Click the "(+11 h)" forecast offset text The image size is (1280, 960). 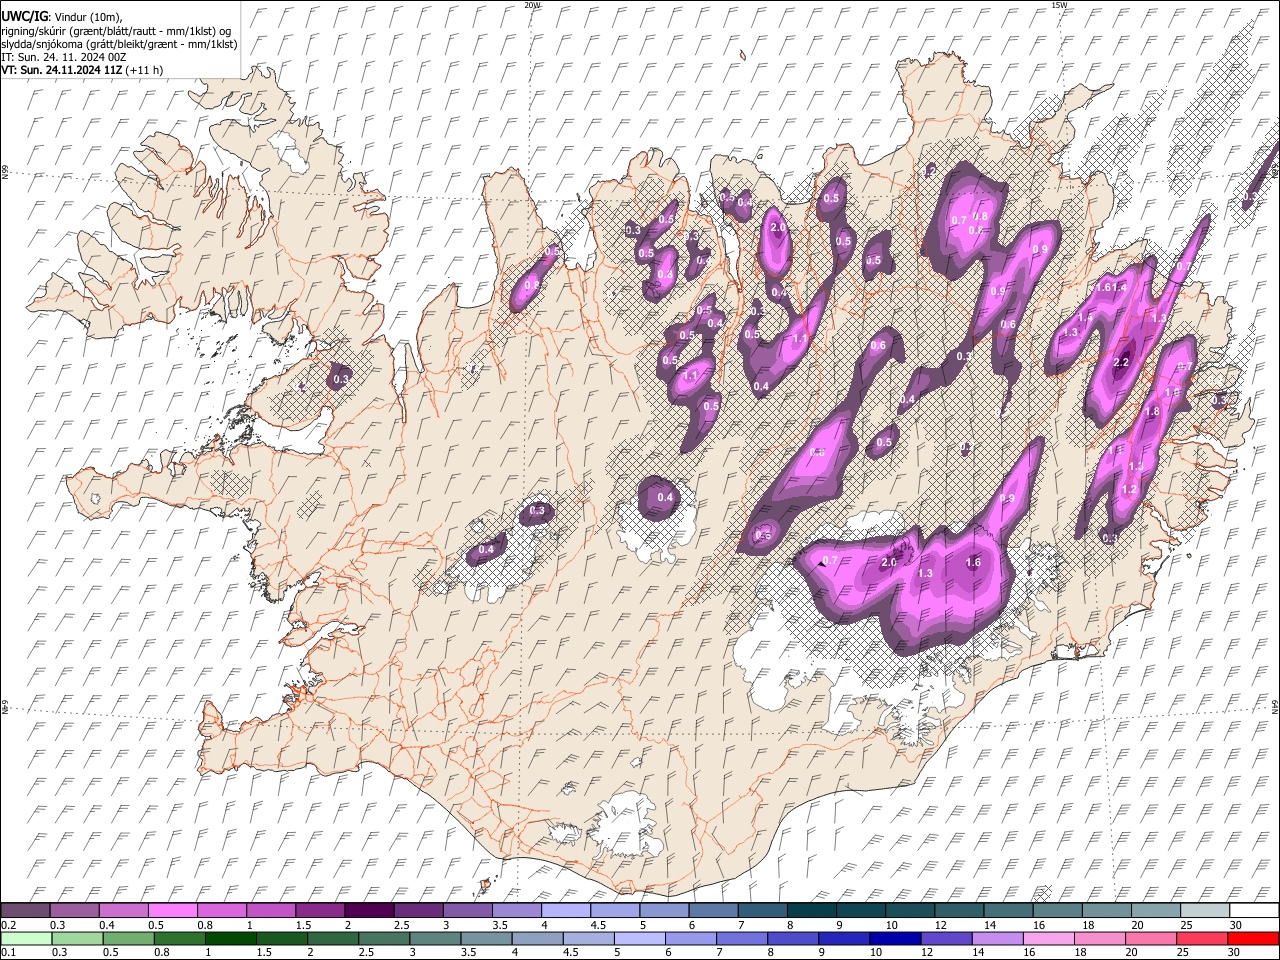(145, 70)
